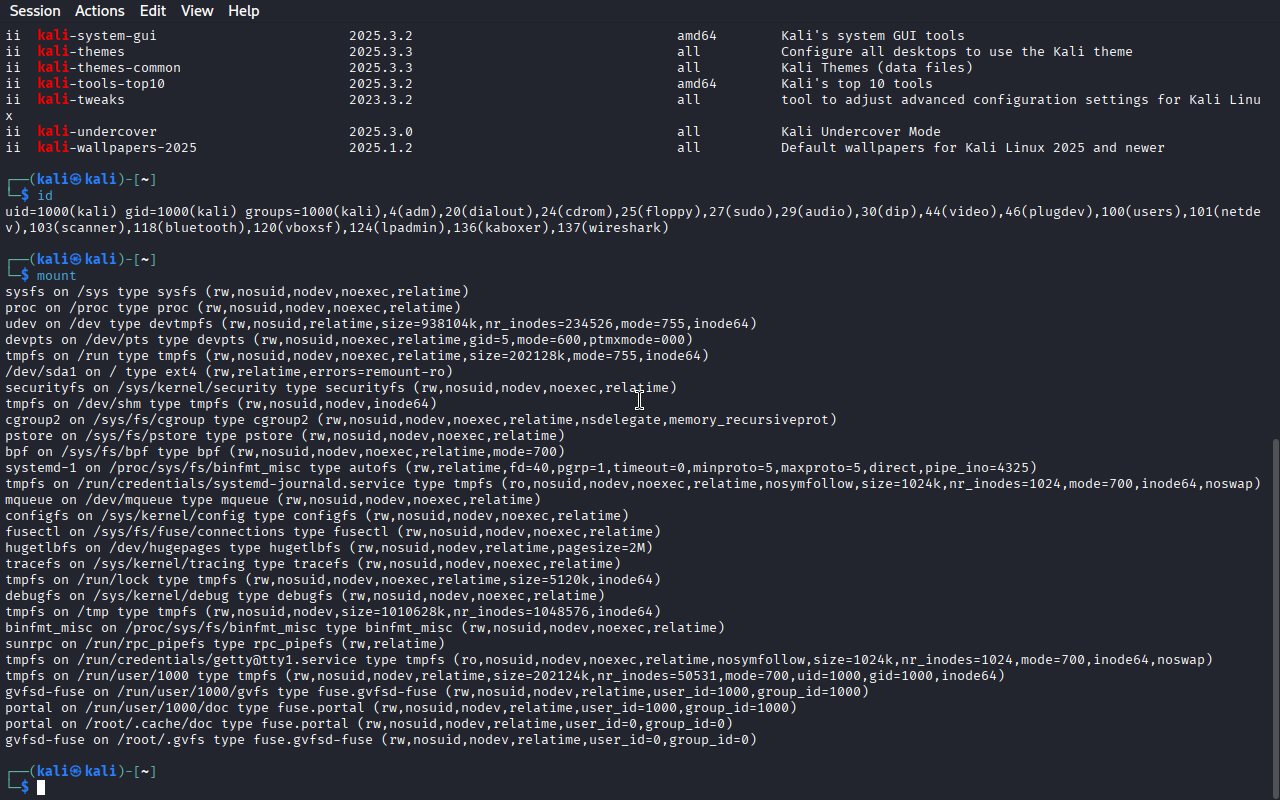Click the 'kali-wallpapers-2025' package name
The height and width of the screenshot is (800, 1280).
click(117, 148)
